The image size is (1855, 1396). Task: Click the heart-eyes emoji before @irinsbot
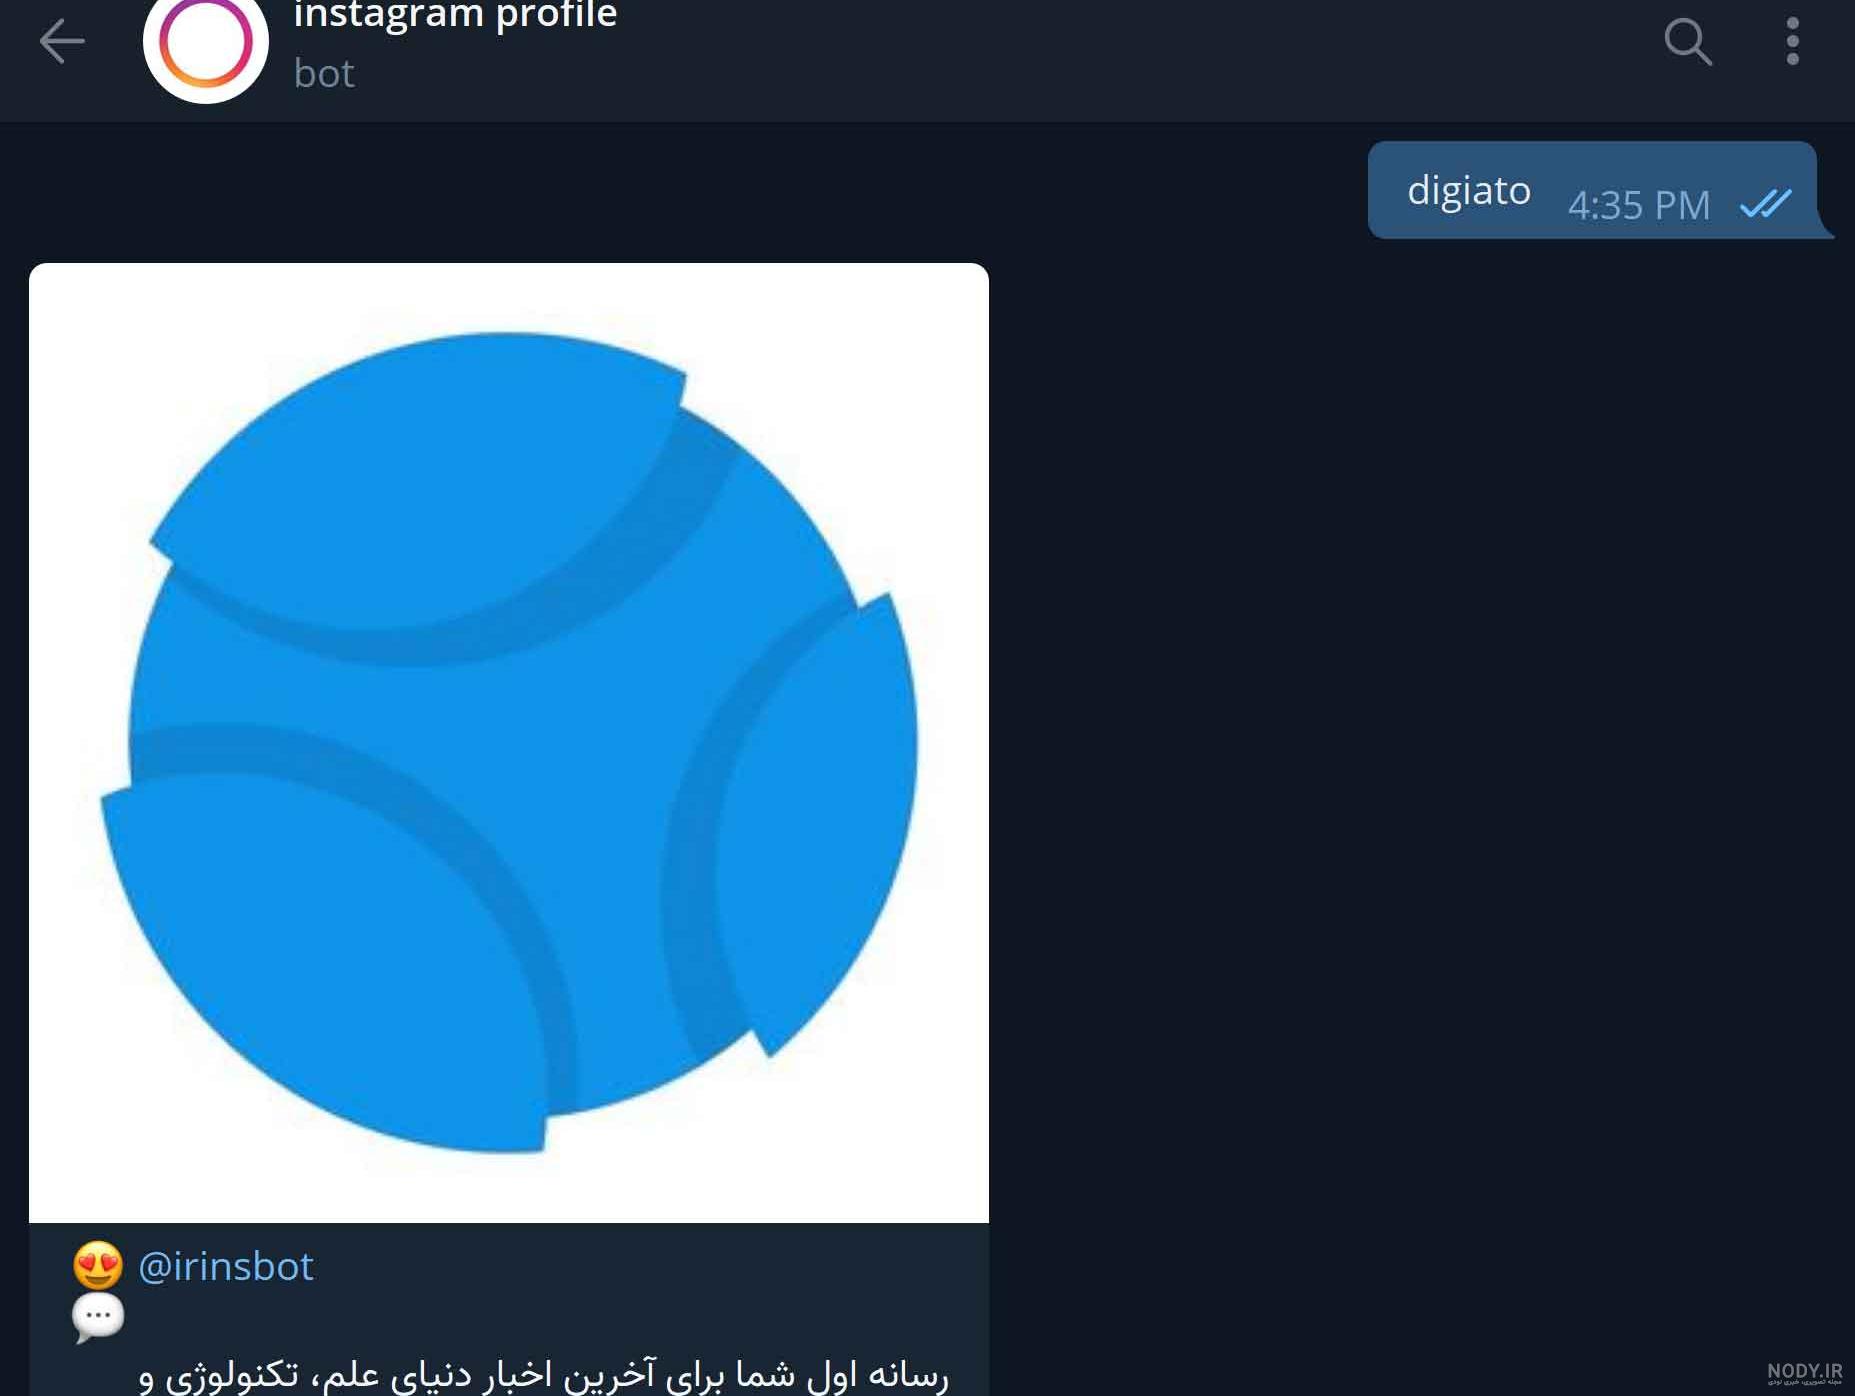(98, 1265)
